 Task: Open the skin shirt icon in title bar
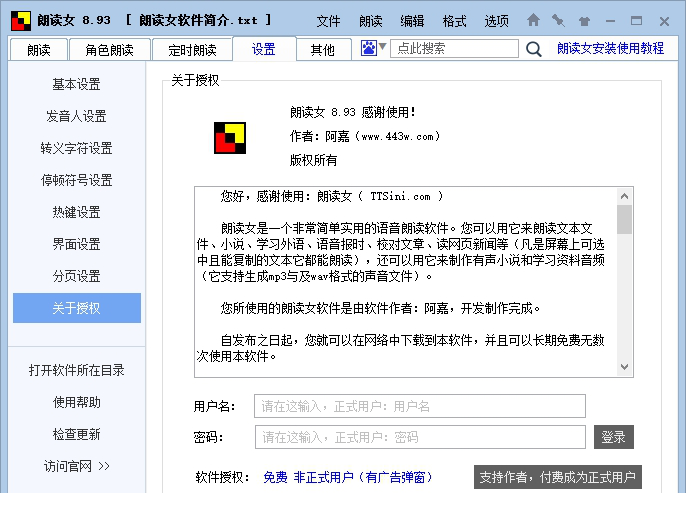click(584, 21)
